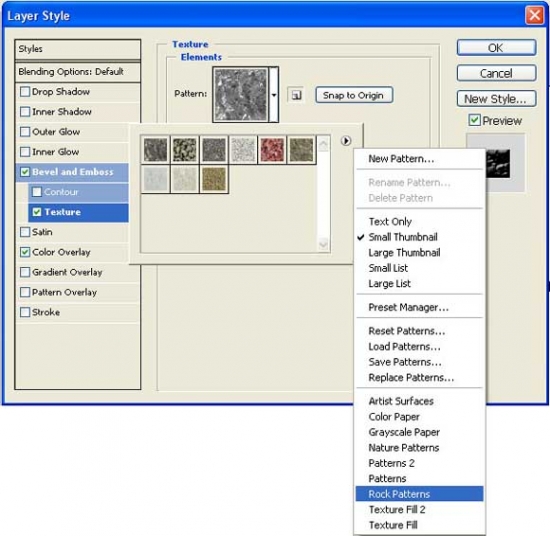This screenshot has width=550, height=536.
Task: Toggle the Preview checkbox
Action: (x=474, y=120)
